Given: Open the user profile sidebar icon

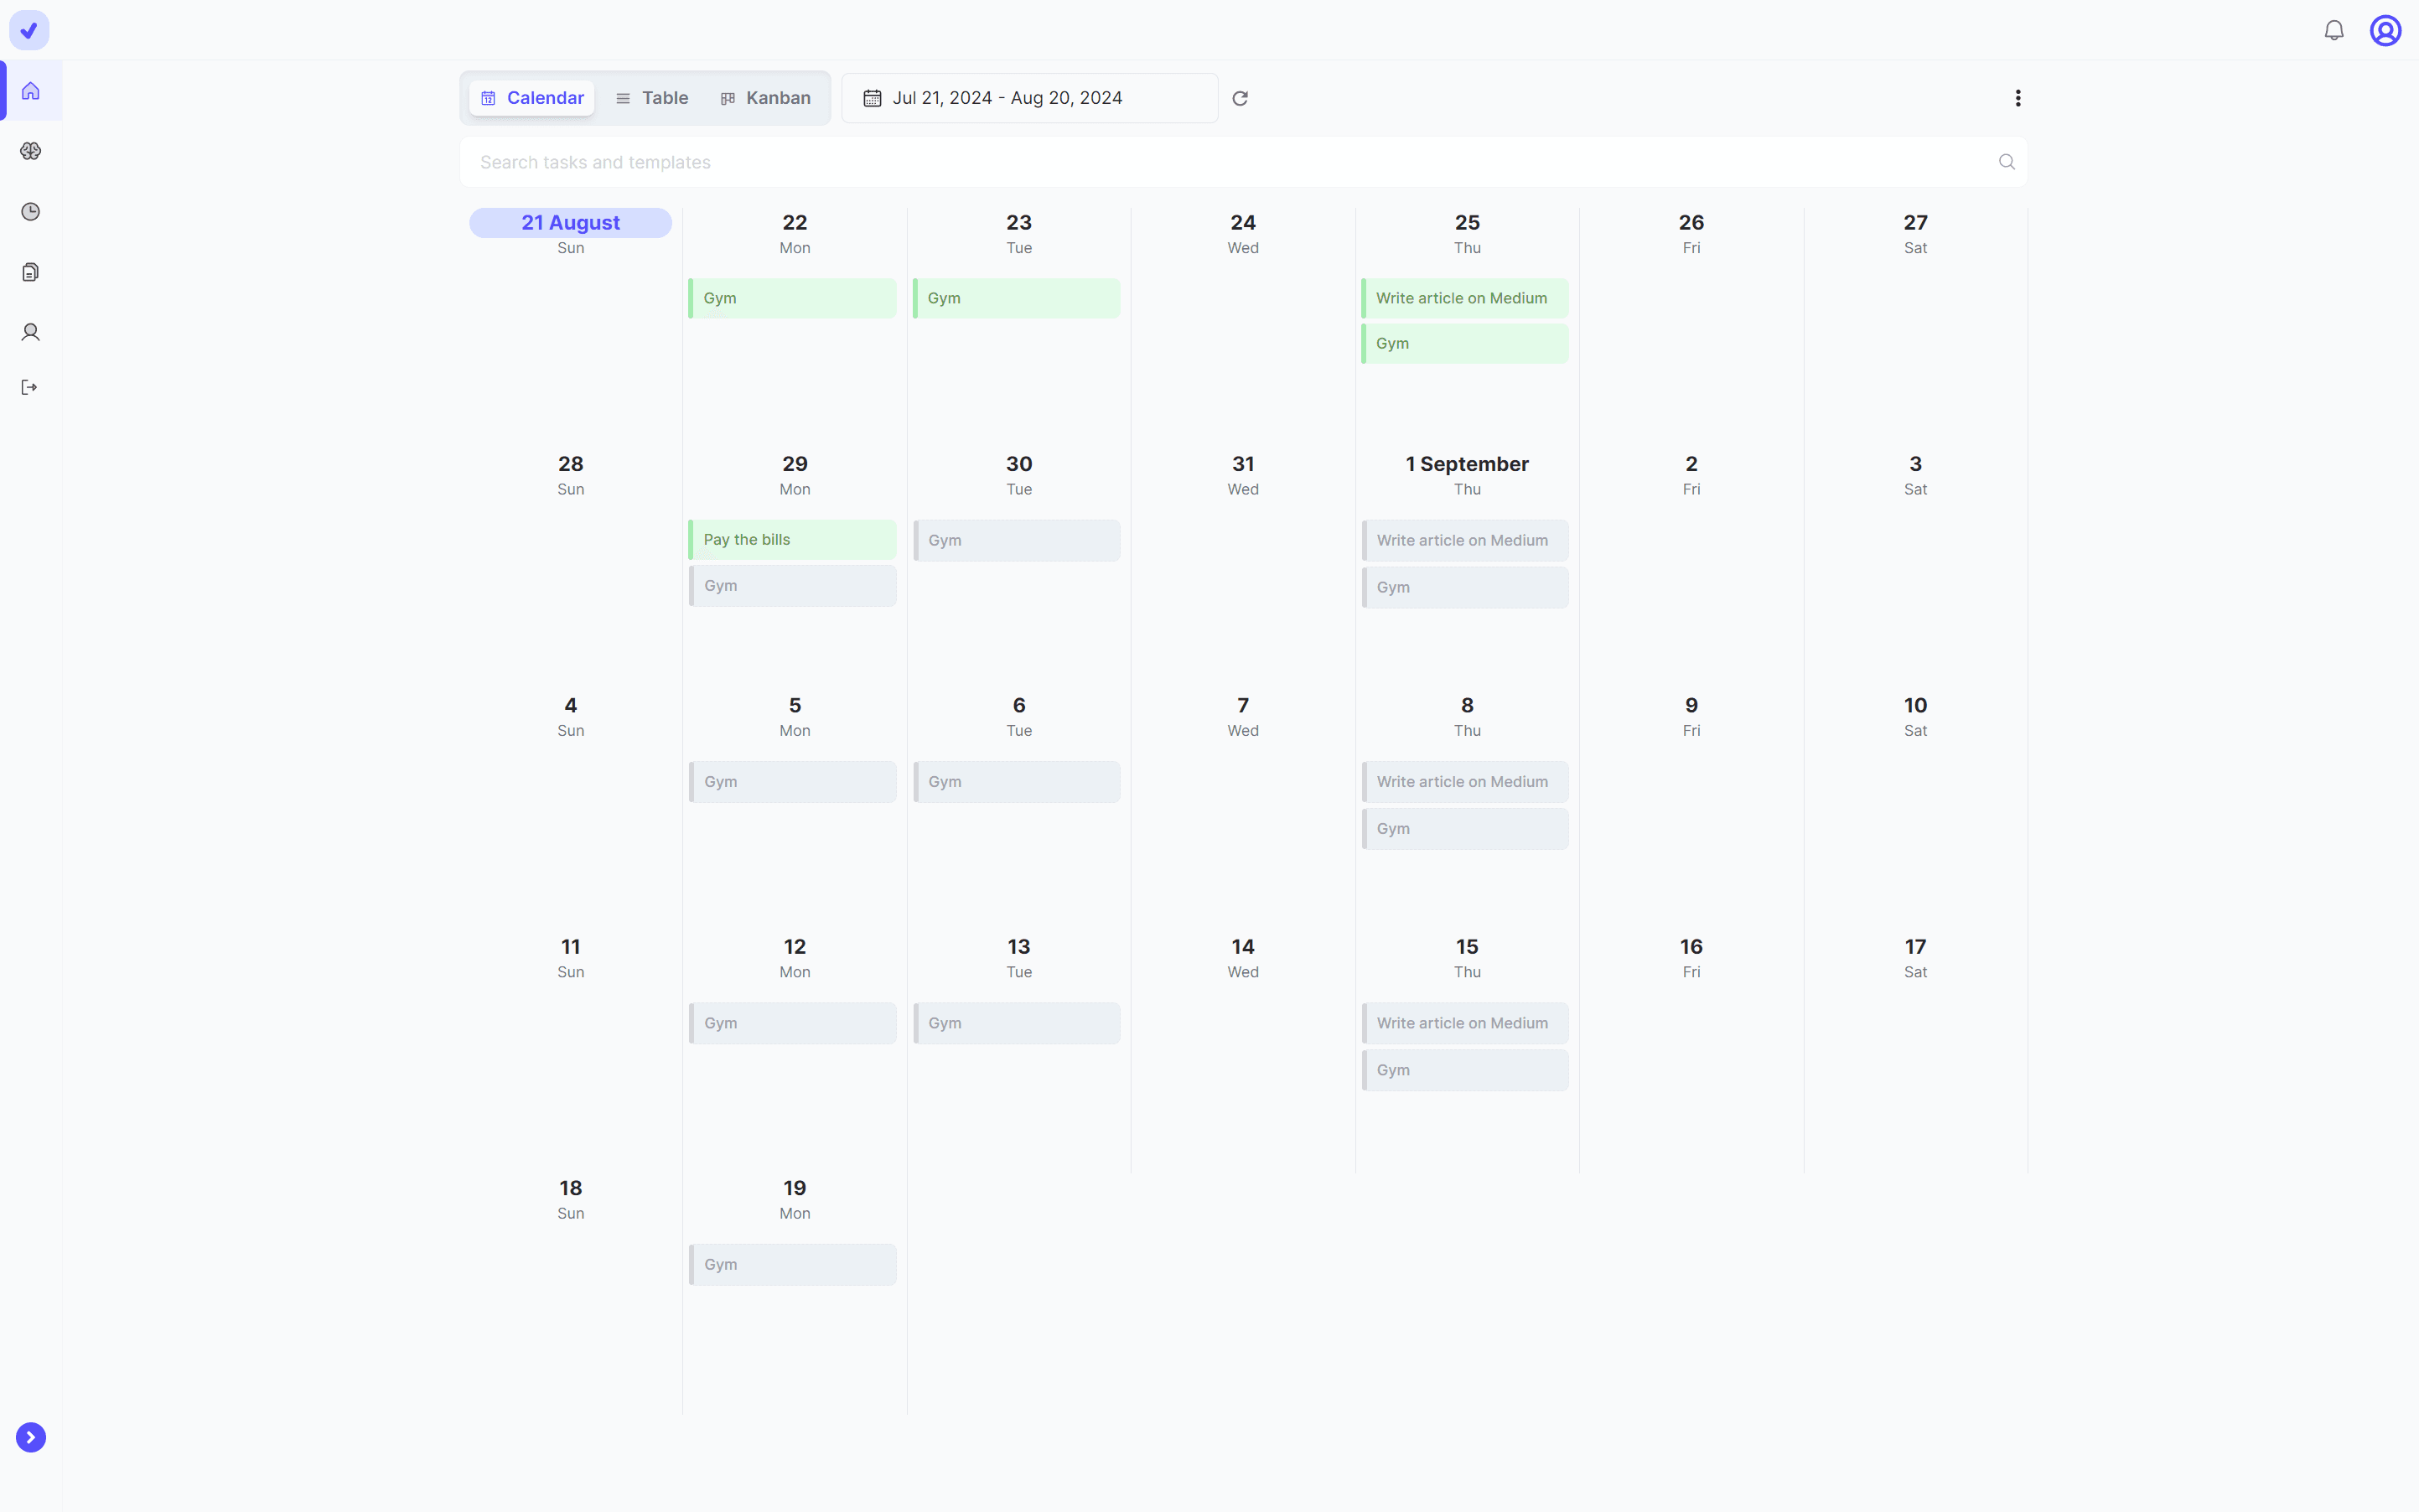Looking at the screenshot, I should 31,332.
